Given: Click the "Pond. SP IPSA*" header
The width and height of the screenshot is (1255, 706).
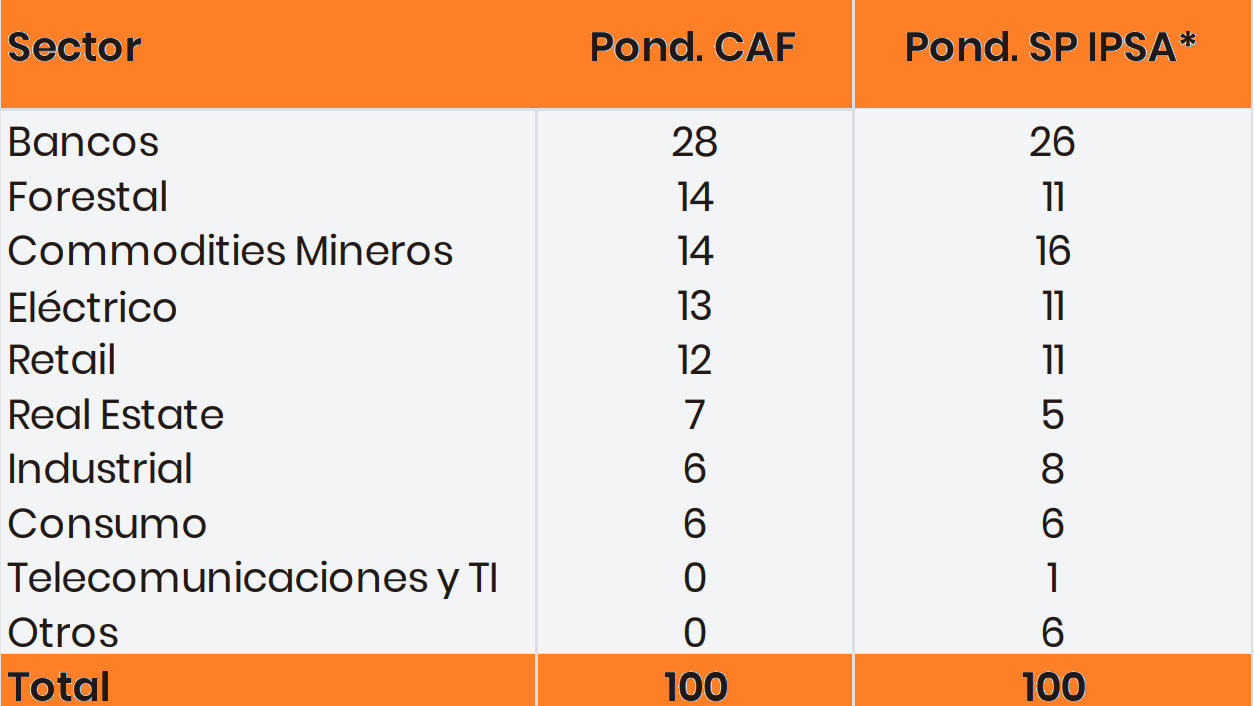Looking at the screenshot, I should tap(1051, 48).
